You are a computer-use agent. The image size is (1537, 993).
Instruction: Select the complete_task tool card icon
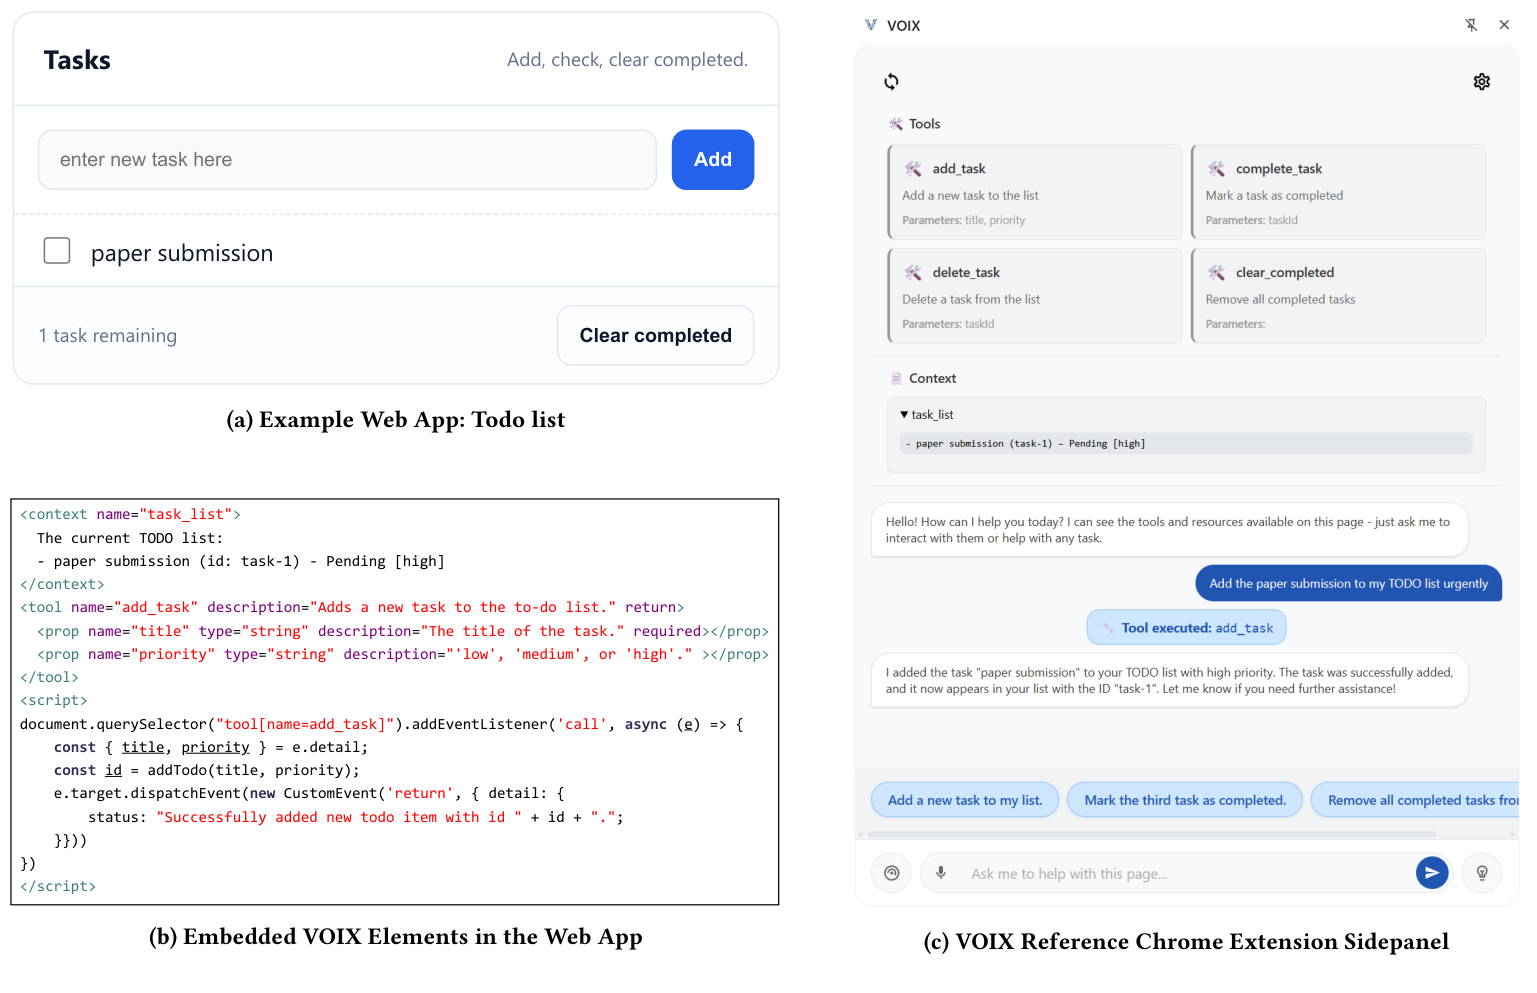pyautogui.click(x=1218, y=168)
